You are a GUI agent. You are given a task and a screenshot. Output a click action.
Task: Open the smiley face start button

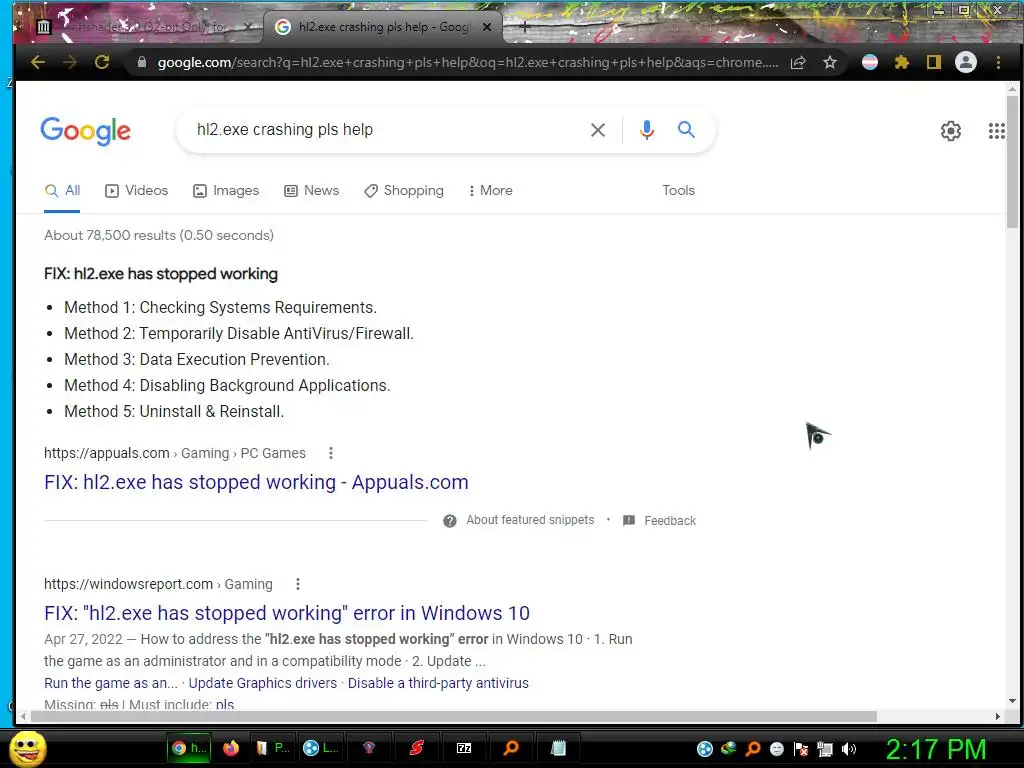point(28,748)
